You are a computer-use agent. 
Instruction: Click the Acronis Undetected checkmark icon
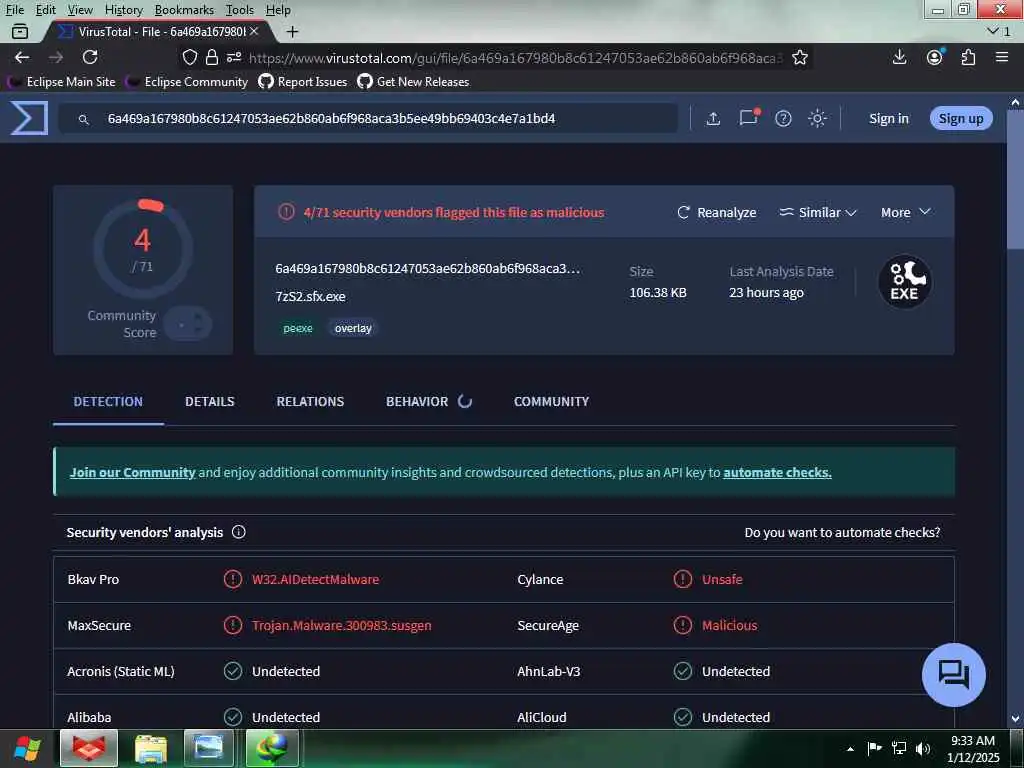(232, 671)
